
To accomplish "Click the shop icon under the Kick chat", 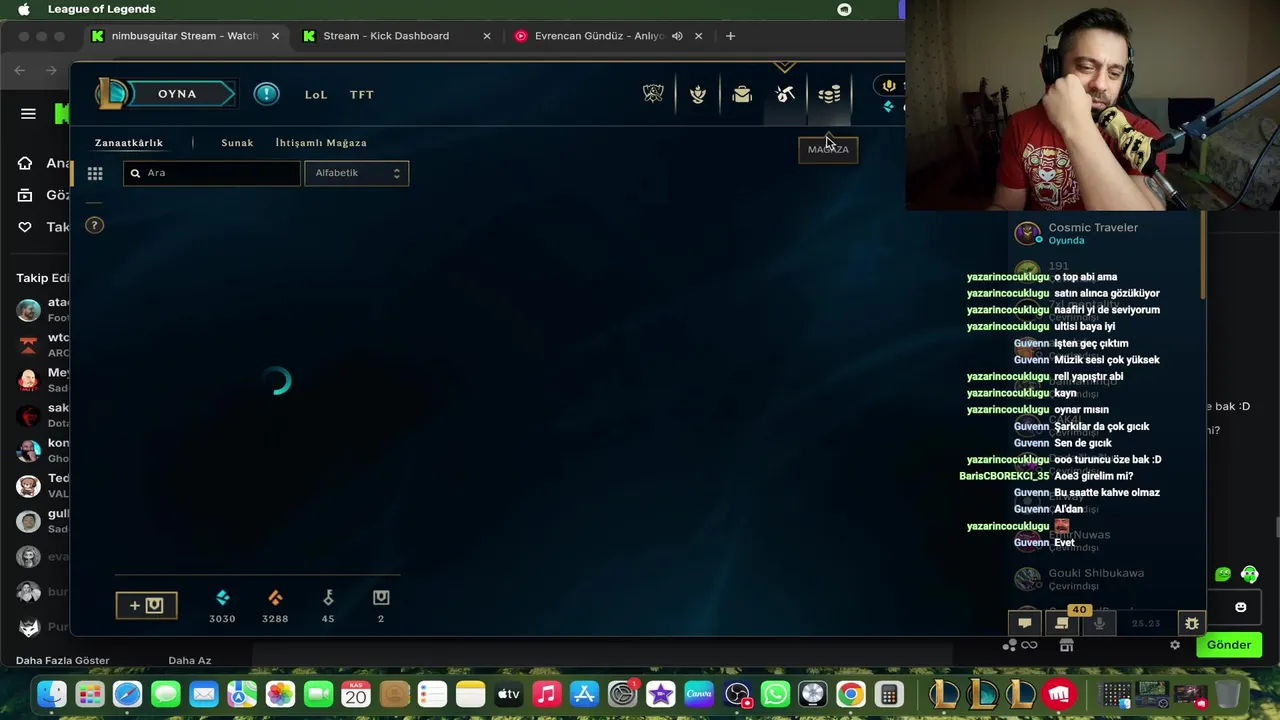I will 1066,646.
